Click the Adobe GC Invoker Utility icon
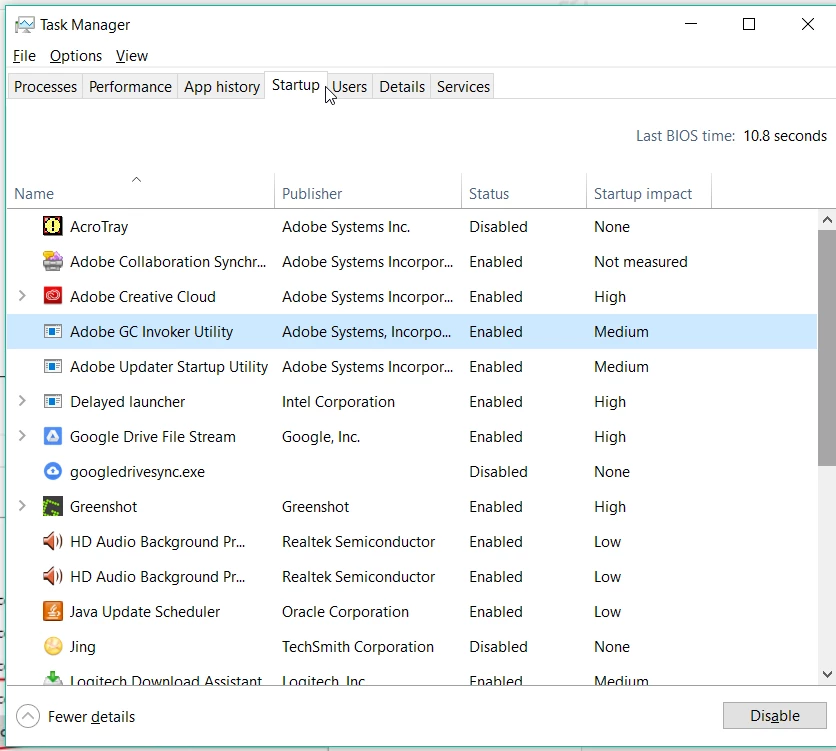836x751 pixels. 52,331
